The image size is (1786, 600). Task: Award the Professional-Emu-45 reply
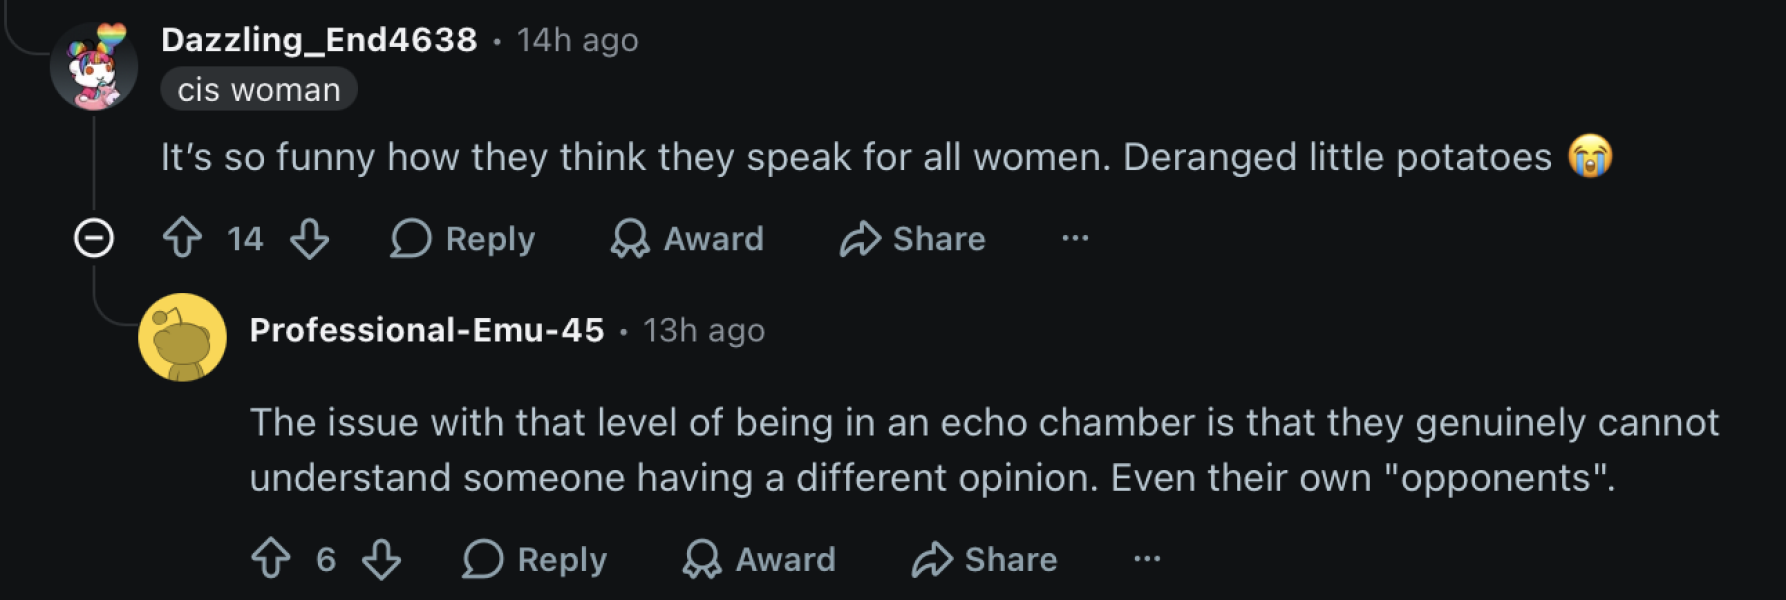[759, 559]
